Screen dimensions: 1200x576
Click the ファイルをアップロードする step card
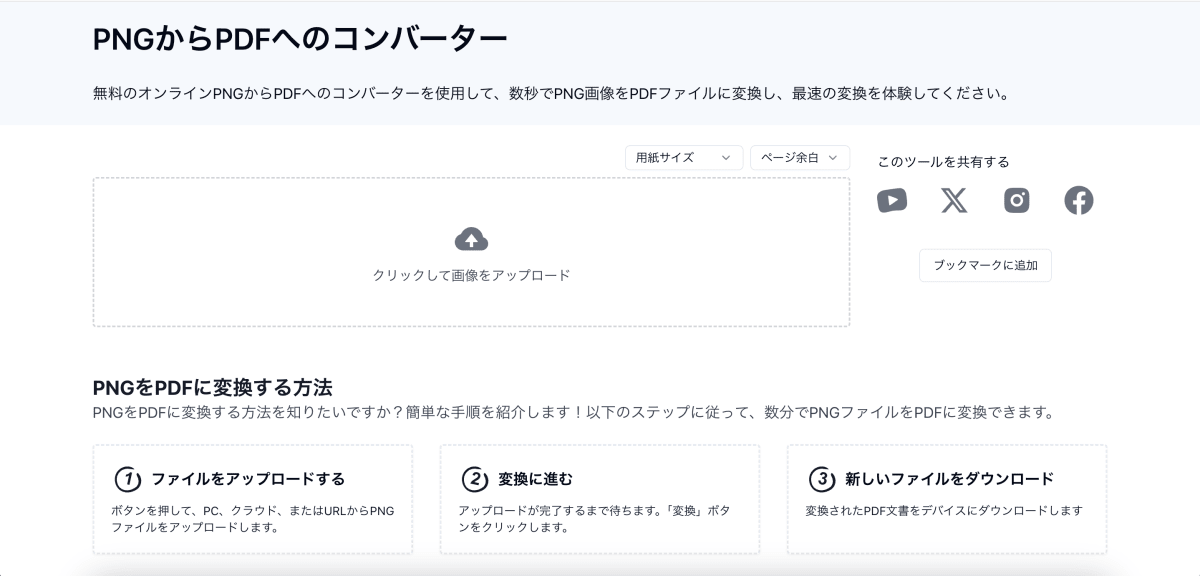point(252,497)
